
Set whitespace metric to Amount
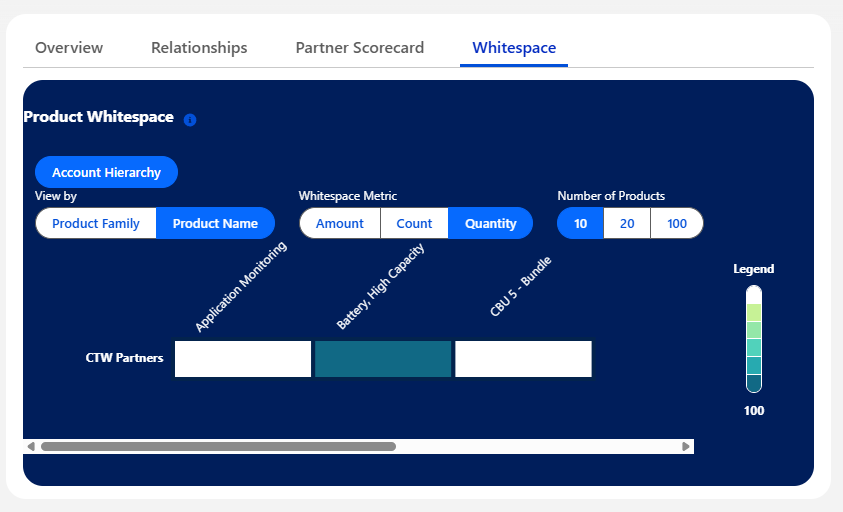[340, 223]
